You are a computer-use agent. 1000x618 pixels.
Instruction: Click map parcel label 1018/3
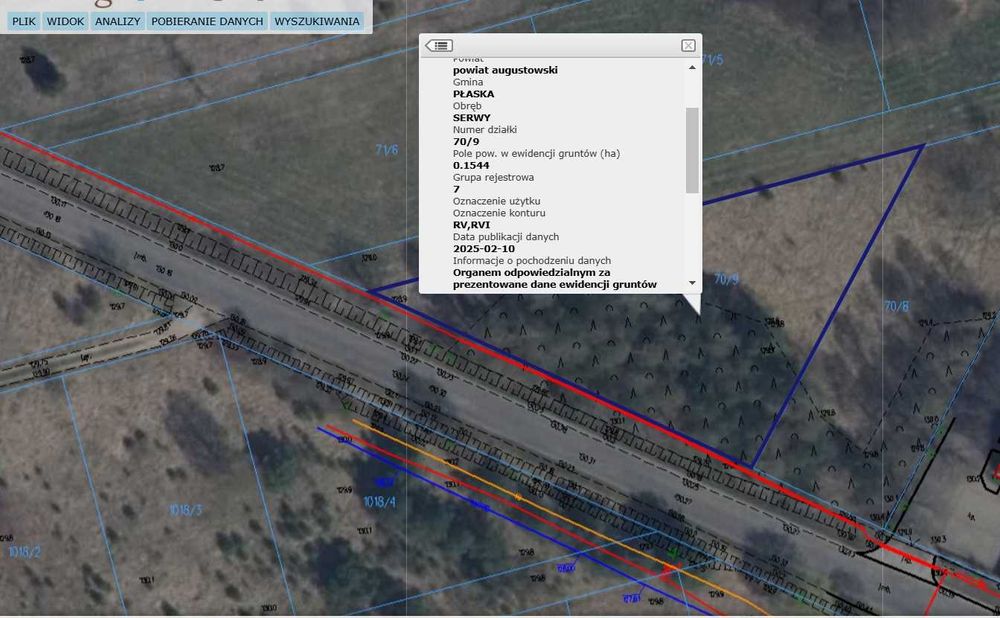coord(186,510)
